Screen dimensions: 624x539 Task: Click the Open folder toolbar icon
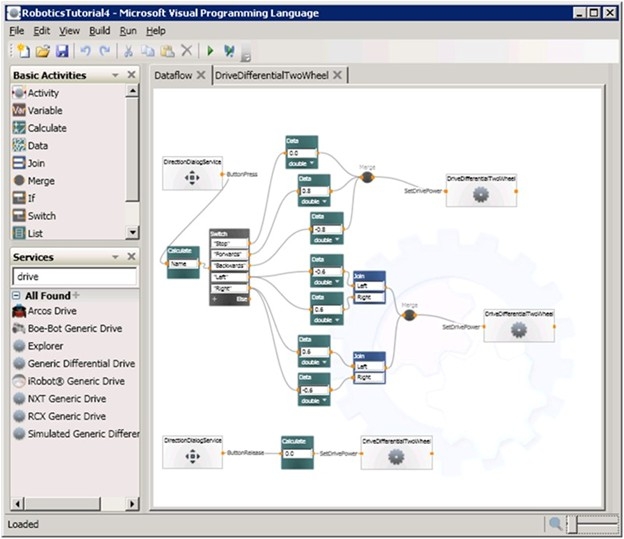(43, 51)
